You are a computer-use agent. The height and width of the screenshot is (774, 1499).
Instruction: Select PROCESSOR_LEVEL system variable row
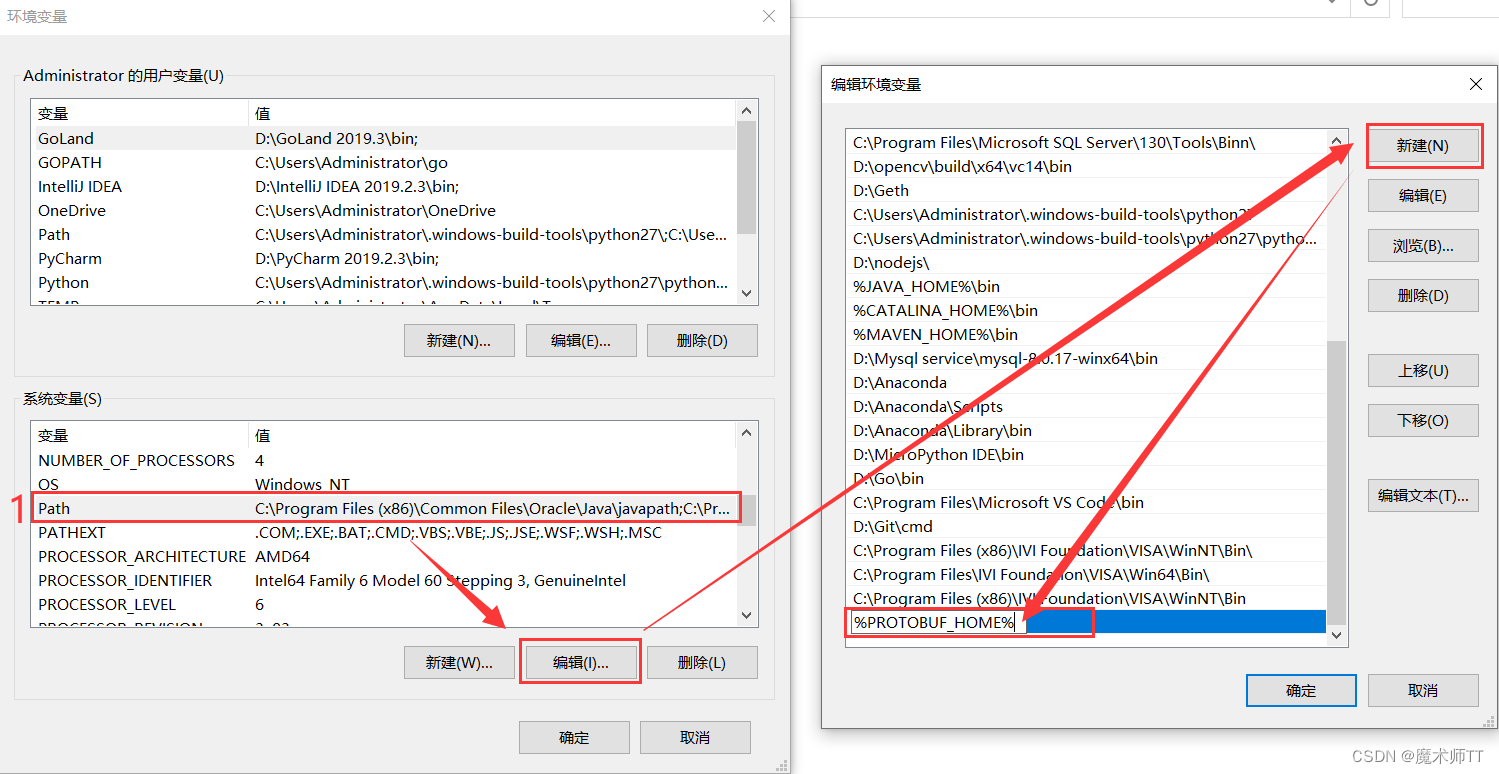tap(383, 605)
